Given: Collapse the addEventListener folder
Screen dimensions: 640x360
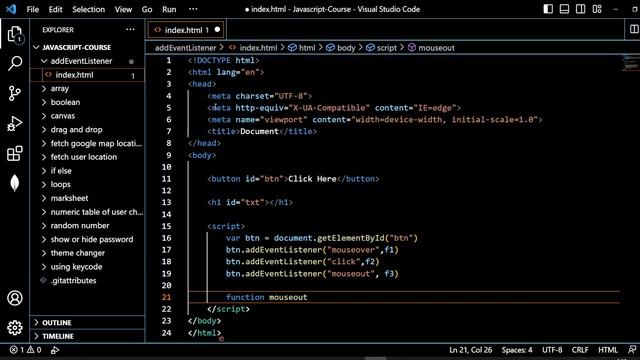Looking at the screenshot, I should [x=87, y=61].
